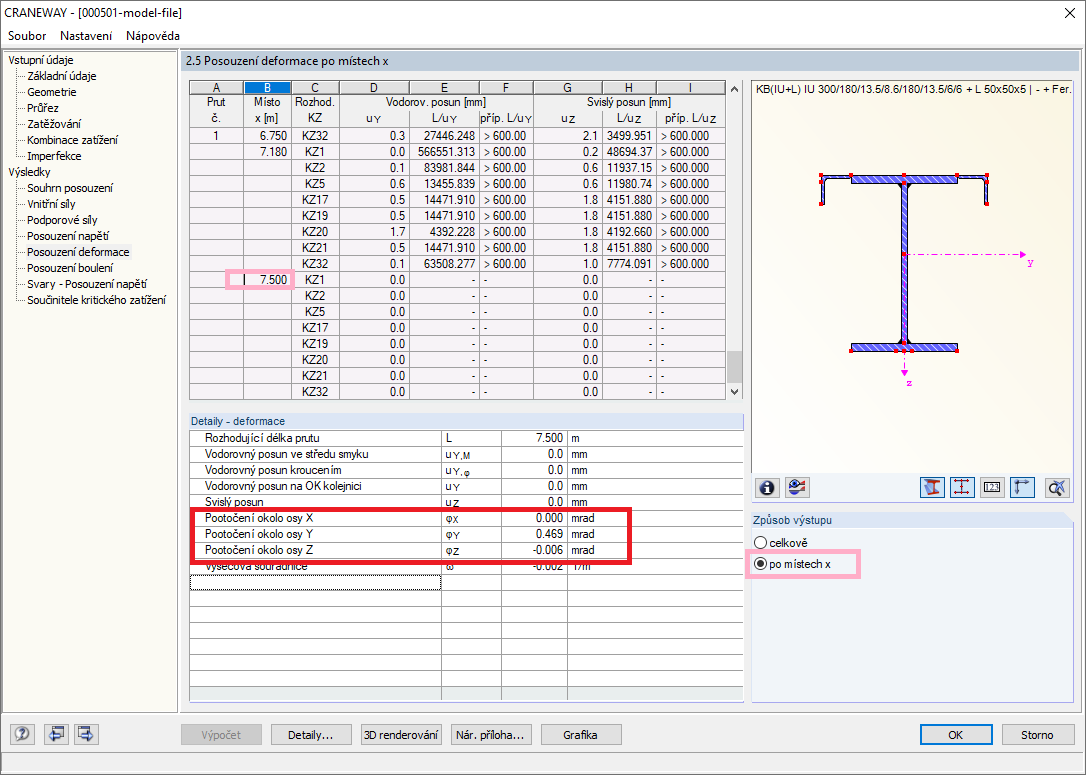
Task: Toggle the principal axes arrows icon
Action: [1022, 488]
